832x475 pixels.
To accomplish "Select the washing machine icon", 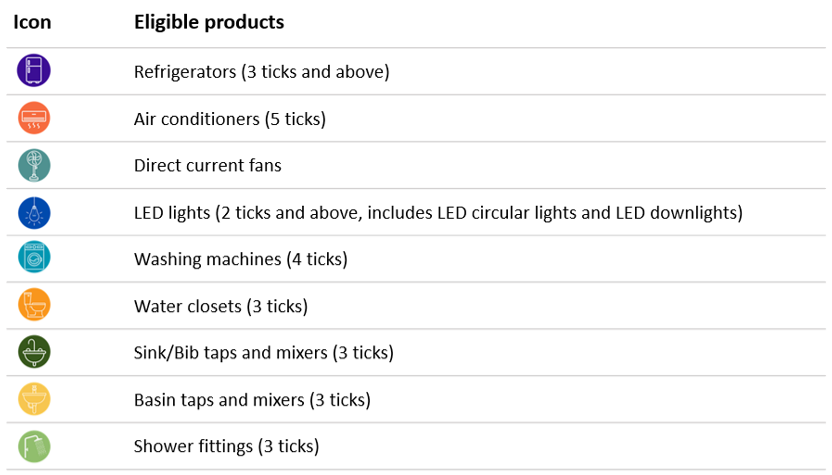I will [x=34, y=257].
